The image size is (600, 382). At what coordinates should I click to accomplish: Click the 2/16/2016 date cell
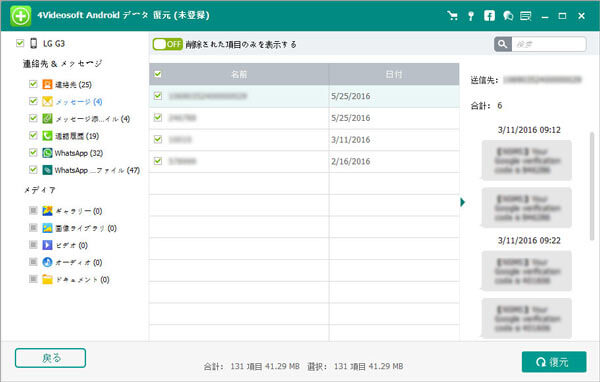tap(351, 162)
